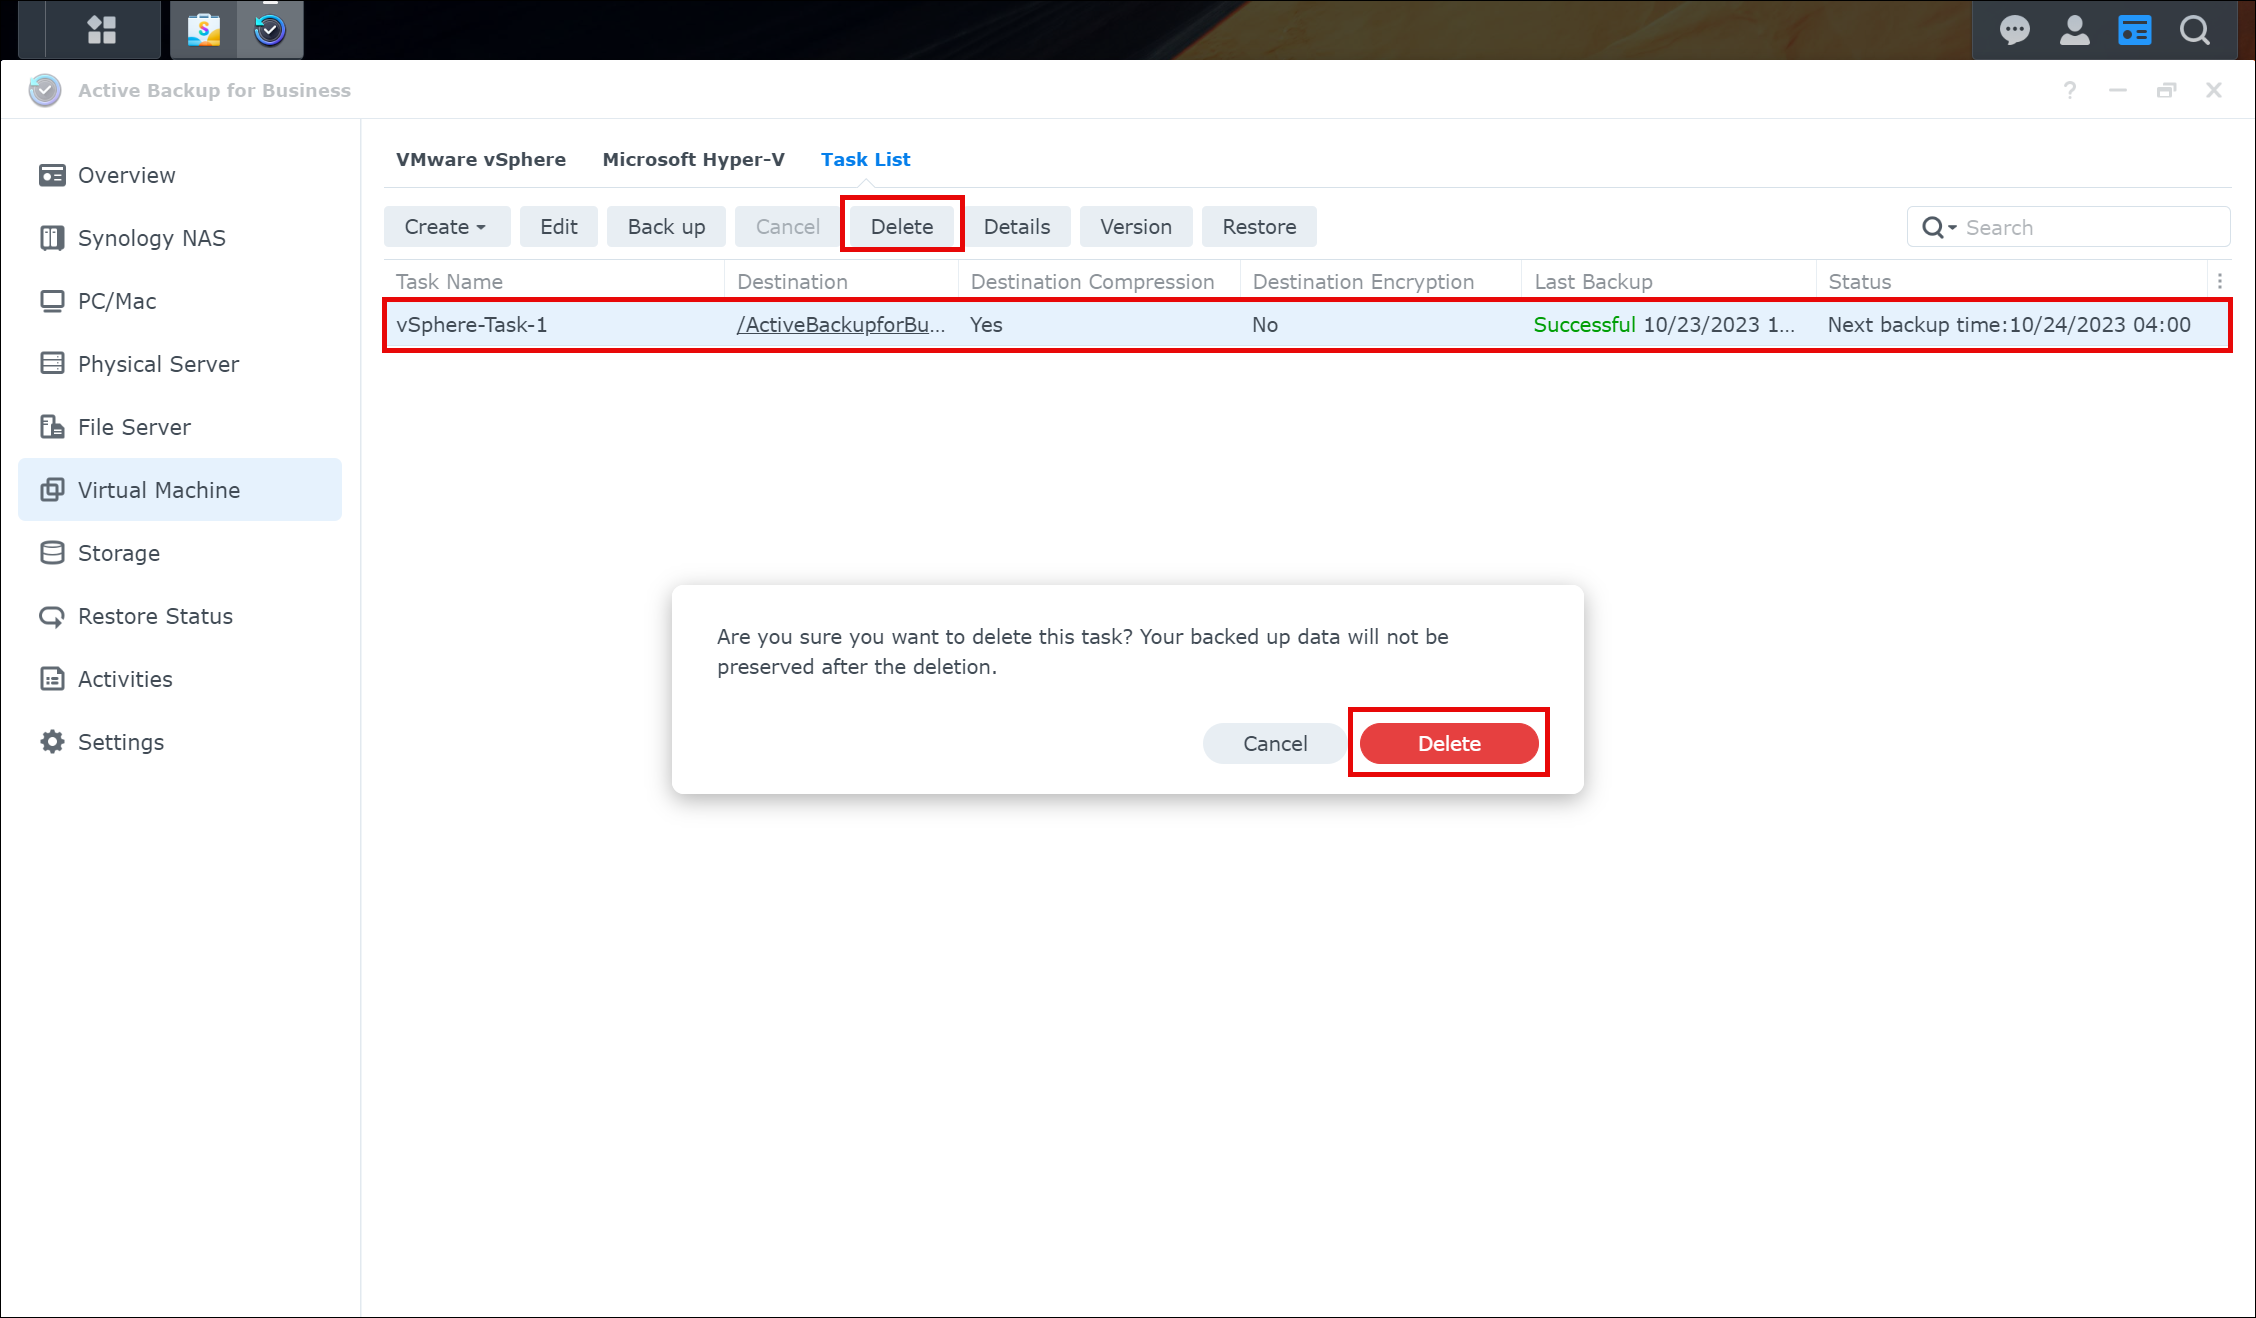Switch to the Microsoft Hyper-V tab
The width and height of the screenshot is (2256, 1318).
693,159
